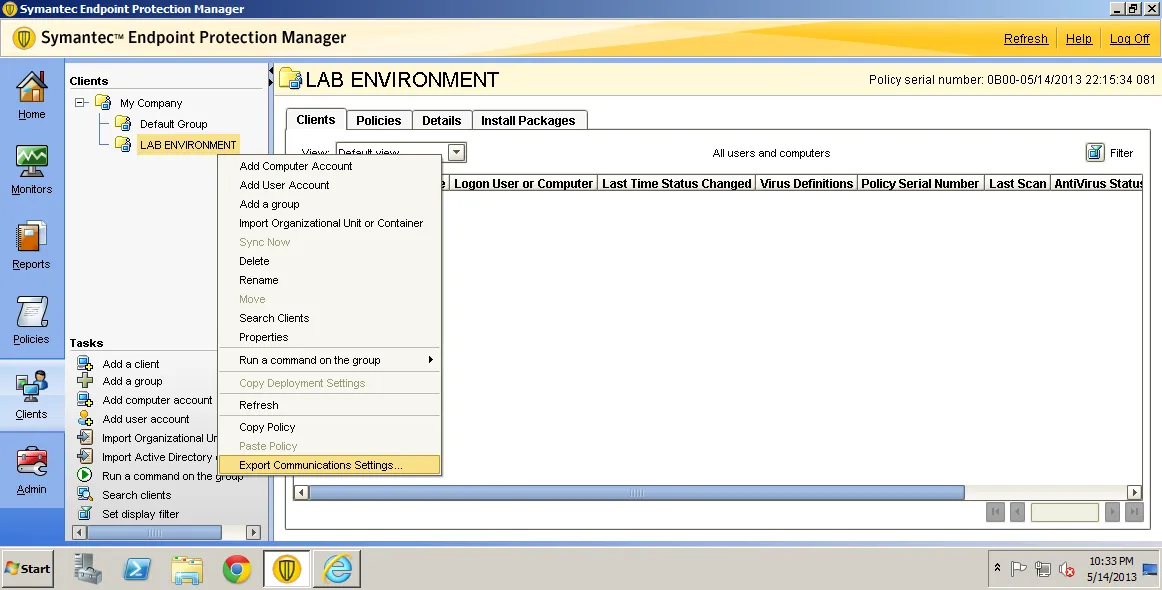Screen dimensions: 1162x590
Task: Open the Monitors section icon
Action: pyautogui.click(x=32, y=161)
